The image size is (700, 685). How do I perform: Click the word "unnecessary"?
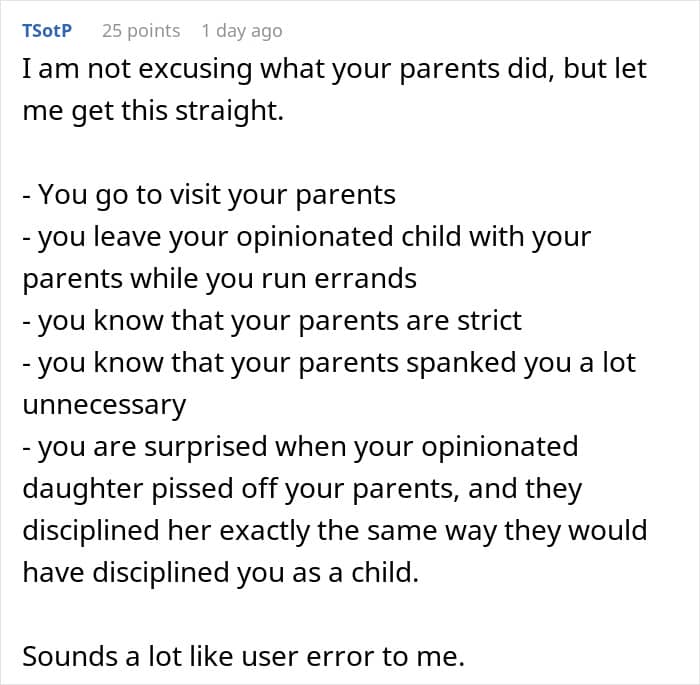click(103, 404)
